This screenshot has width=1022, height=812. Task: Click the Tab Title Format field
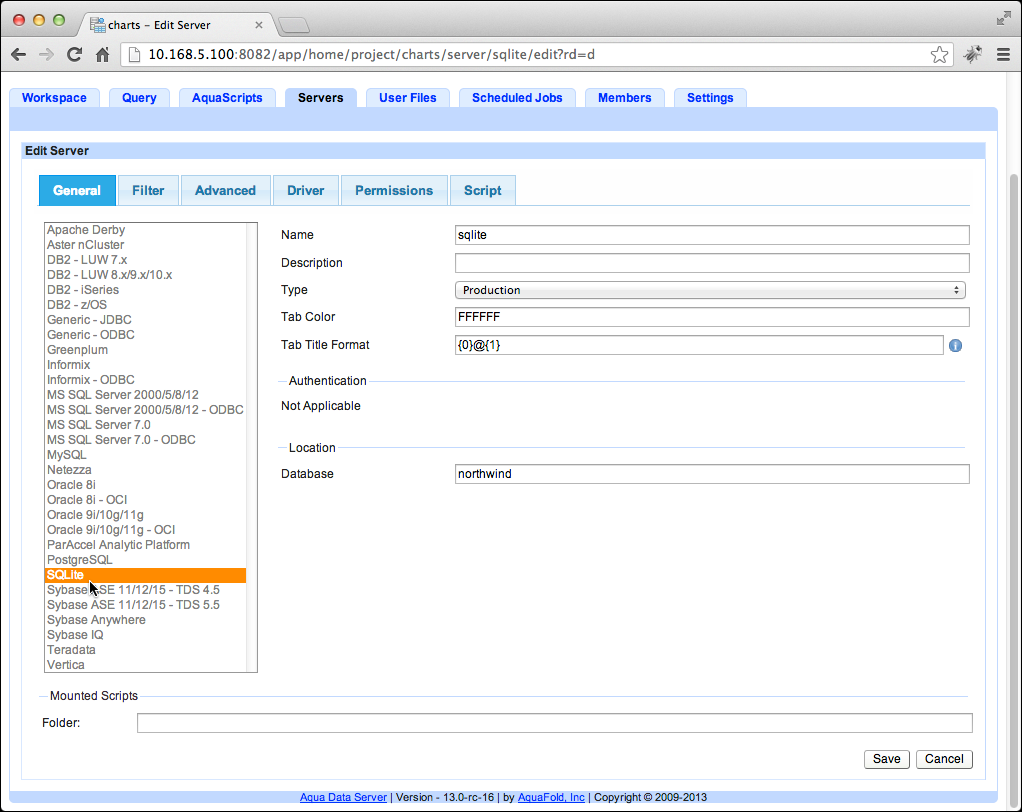pos(699,345)
